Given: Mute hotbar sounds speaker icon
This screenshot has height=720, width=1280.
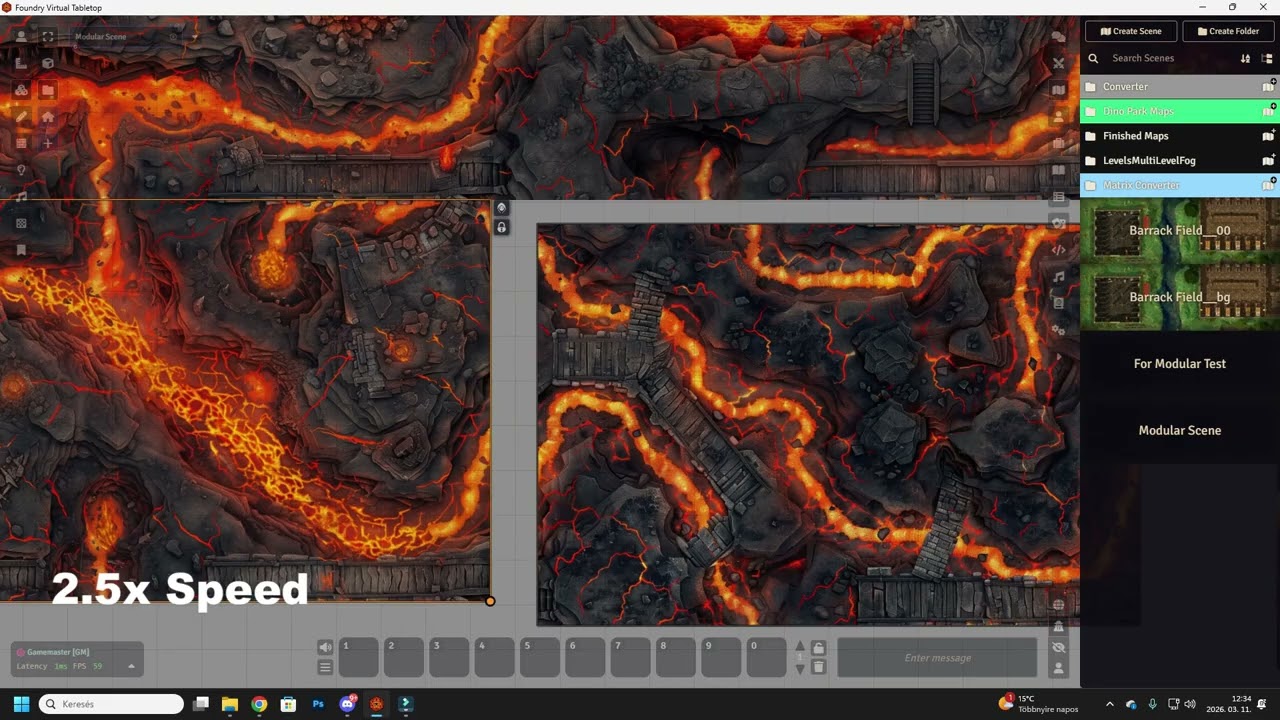Looking at the screenshot, I should click(x=325, y=647).
